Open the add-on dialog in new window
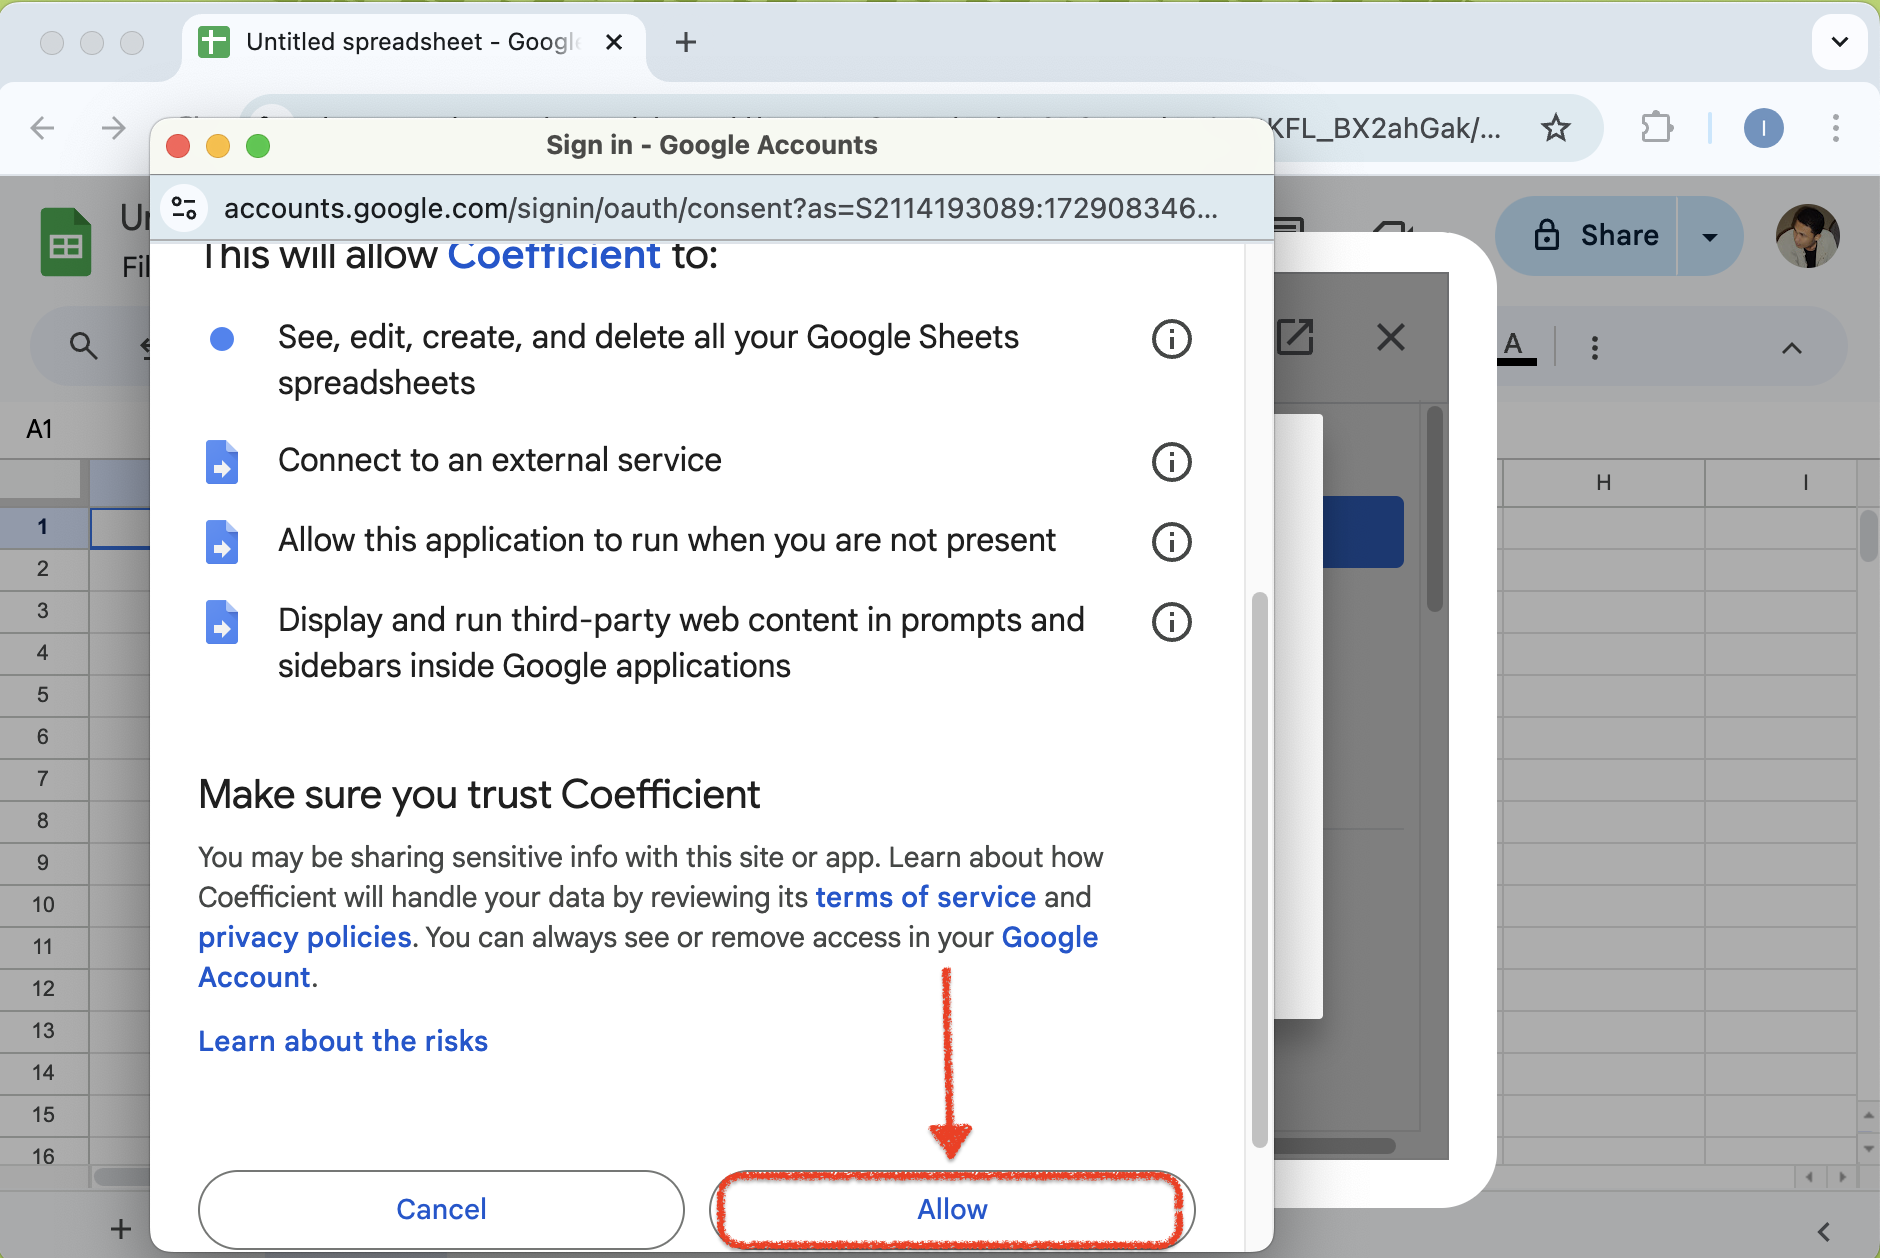Viewport: 1880px width, 1258px height. pyautogui.click(x=1295, y=337)
